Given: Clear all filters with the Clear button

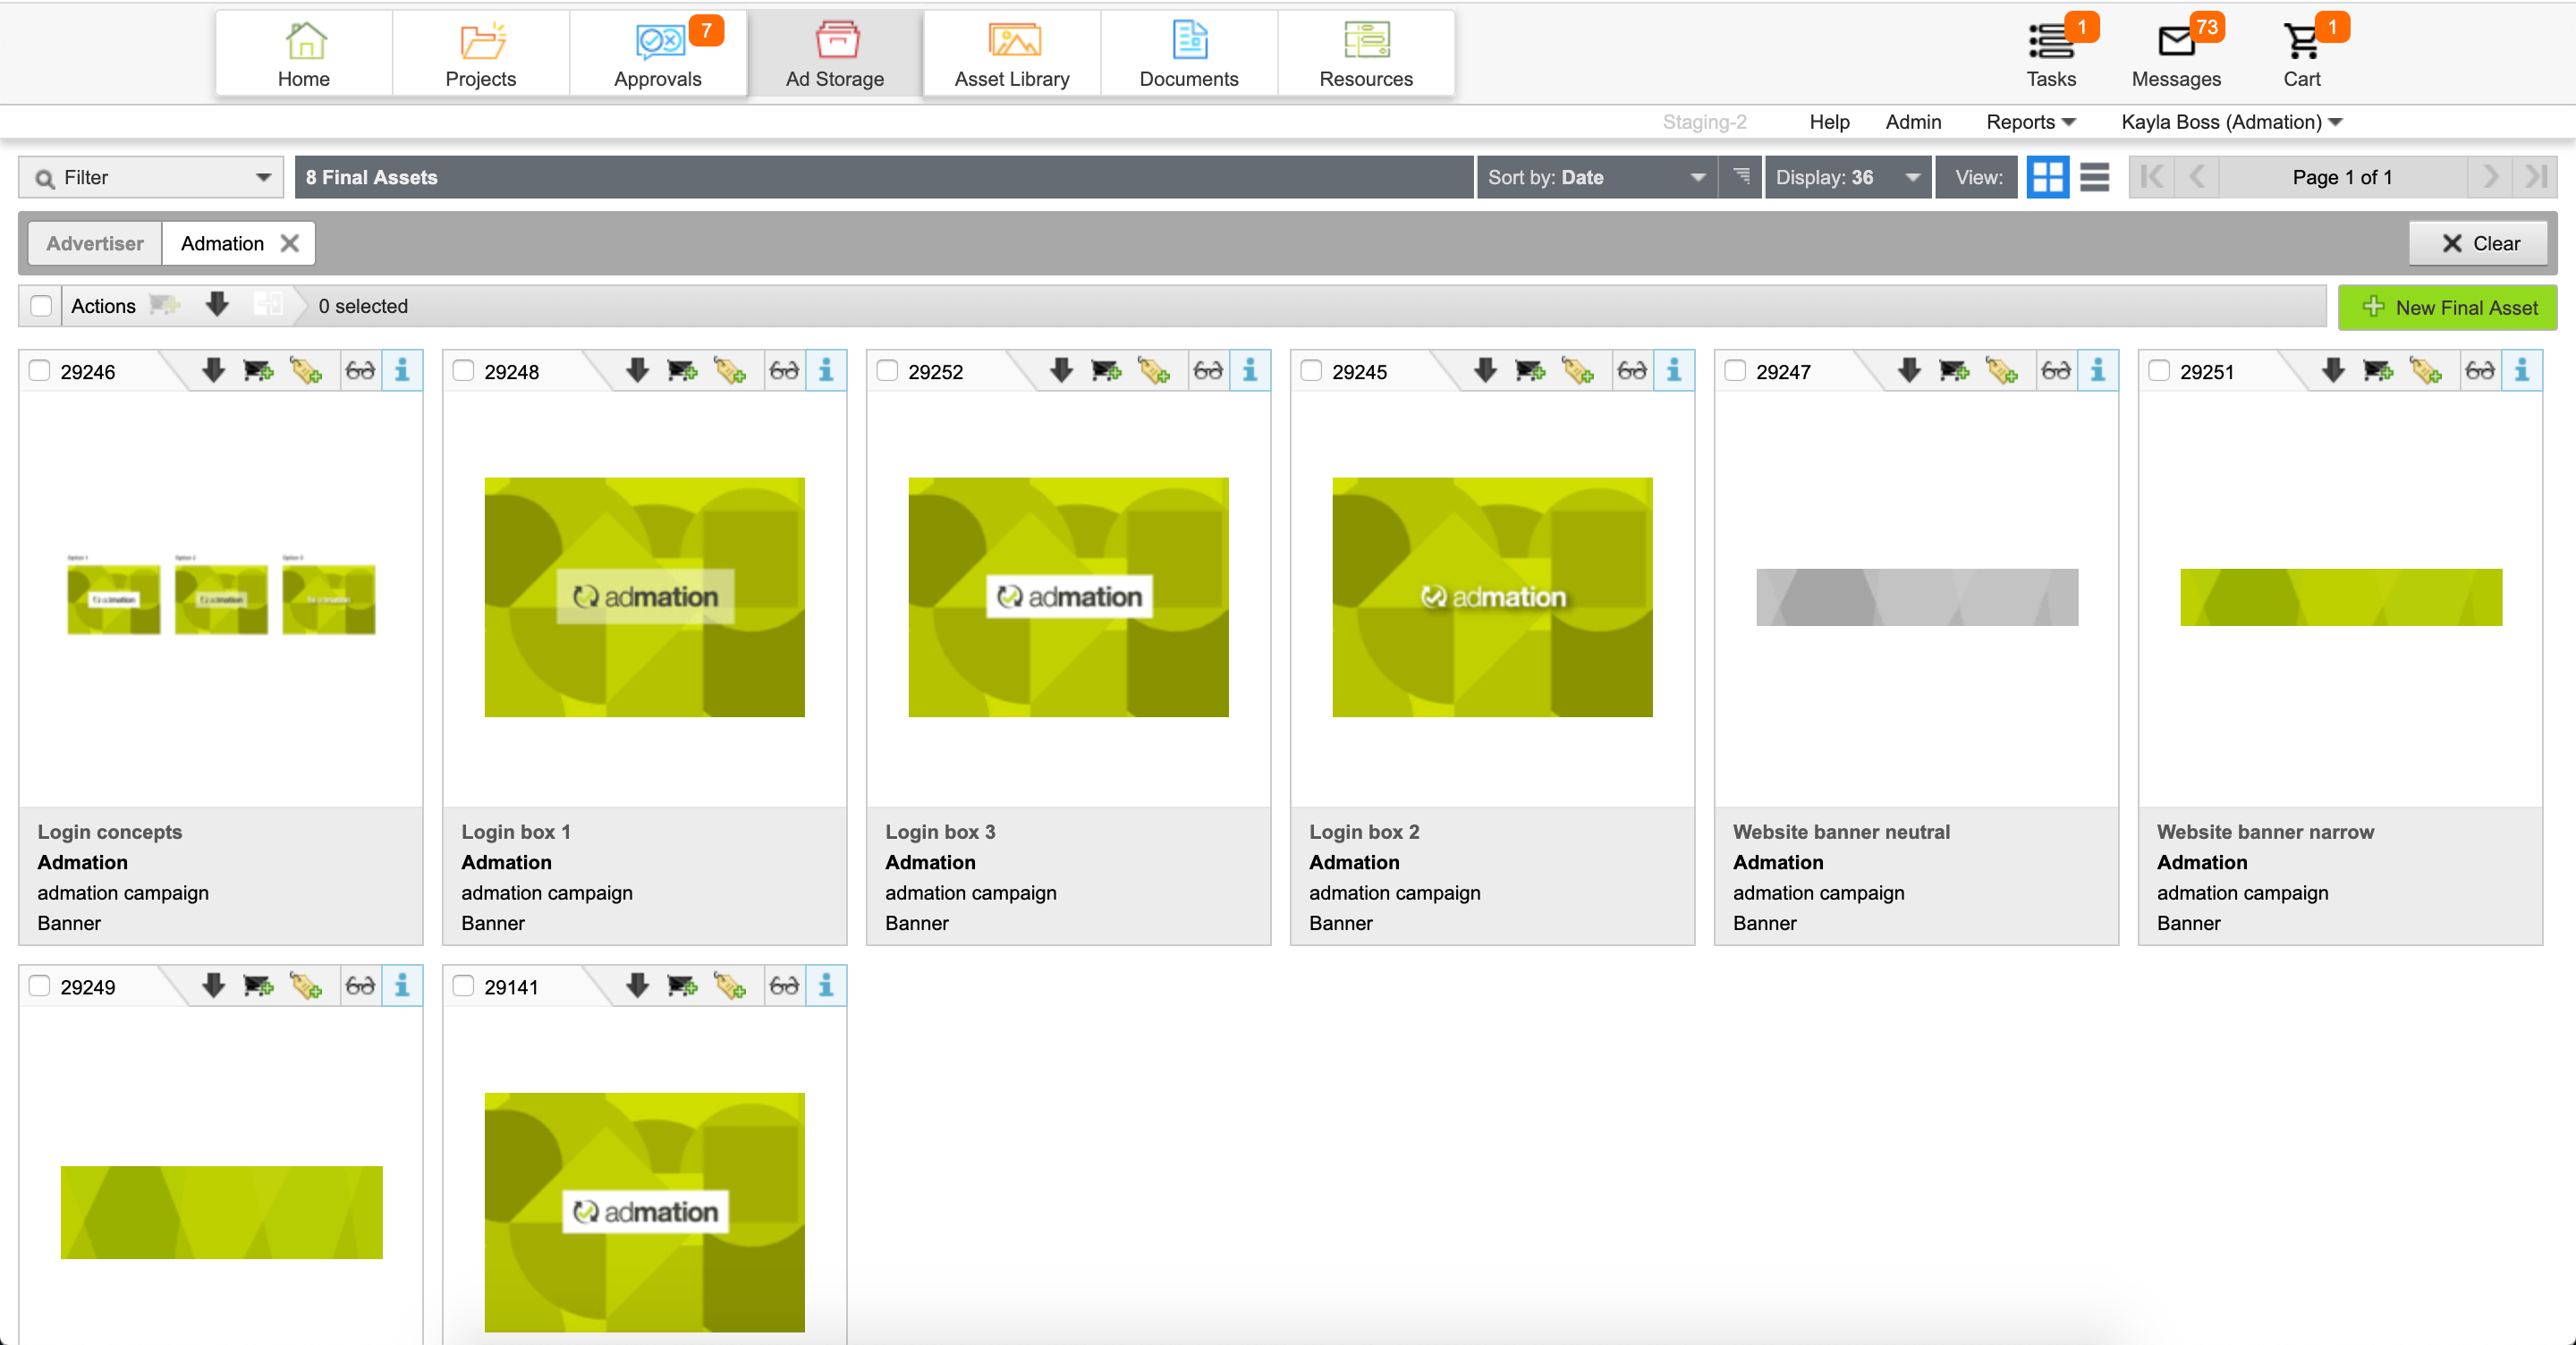Looking at the screenshot, I should (2479, 243).
